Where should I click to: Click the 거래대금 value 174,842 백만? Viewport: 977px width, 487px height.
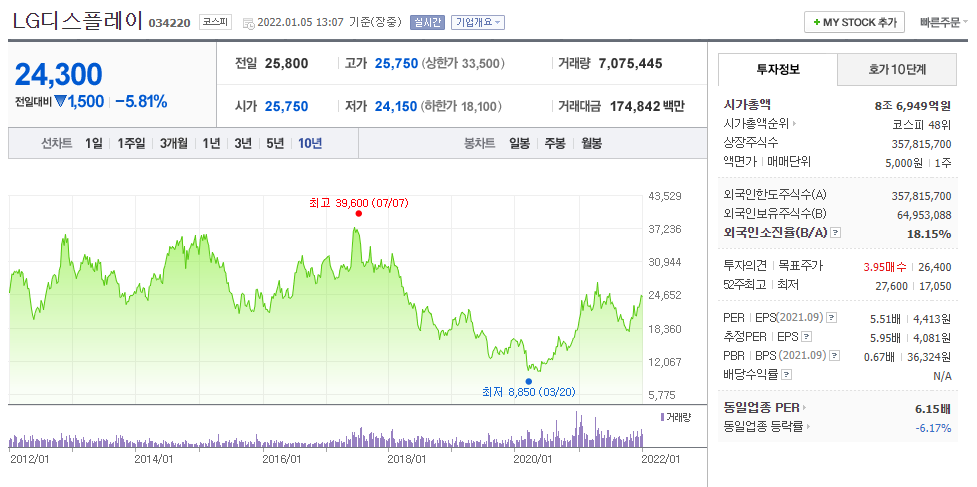[x=647, y=106]
